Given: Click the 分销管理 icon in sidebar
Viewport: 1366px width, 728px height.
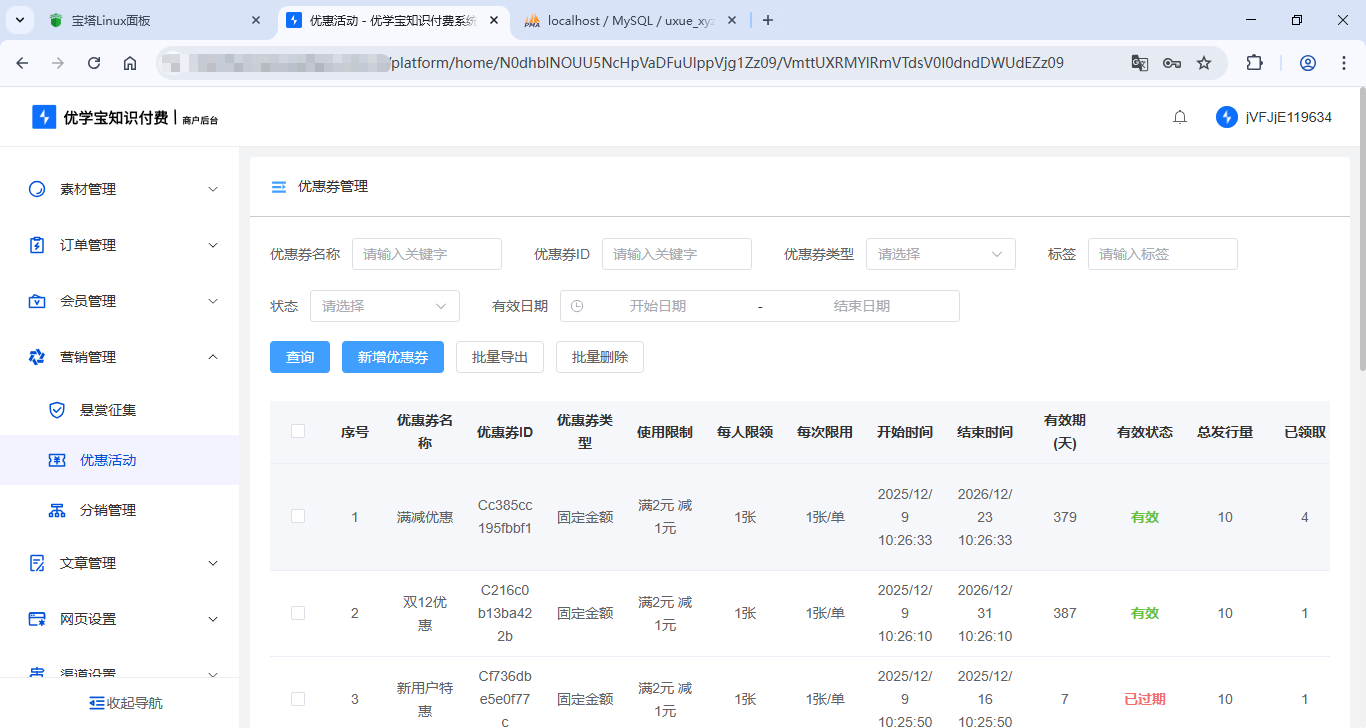Looking at the screenshot, I should click(57, 510).
